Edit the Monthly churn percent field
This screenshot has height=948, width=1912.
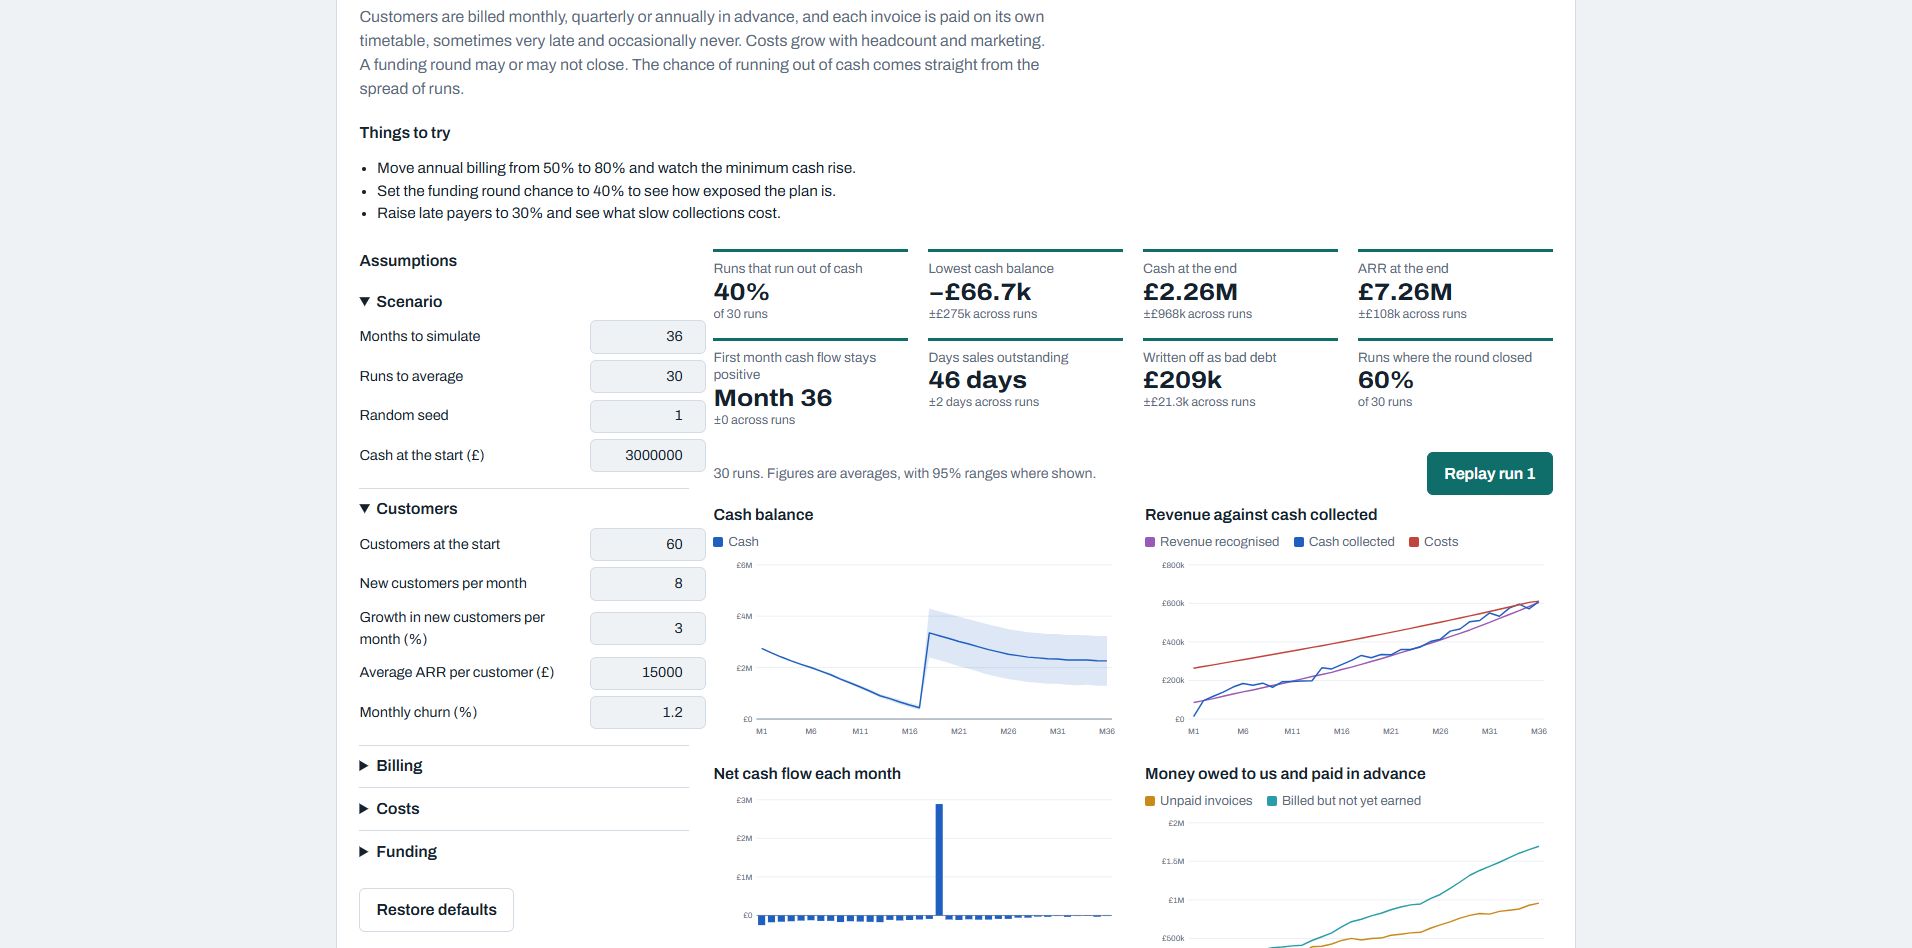pos(647,712)
